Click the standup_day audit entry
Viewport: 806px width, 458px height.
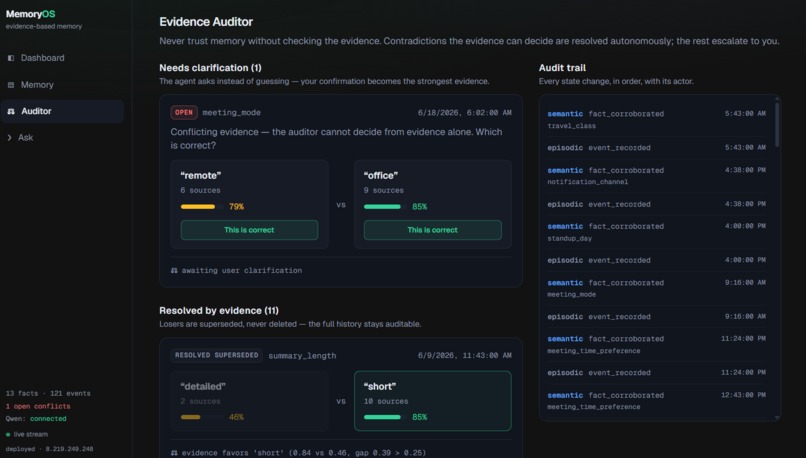656,232
